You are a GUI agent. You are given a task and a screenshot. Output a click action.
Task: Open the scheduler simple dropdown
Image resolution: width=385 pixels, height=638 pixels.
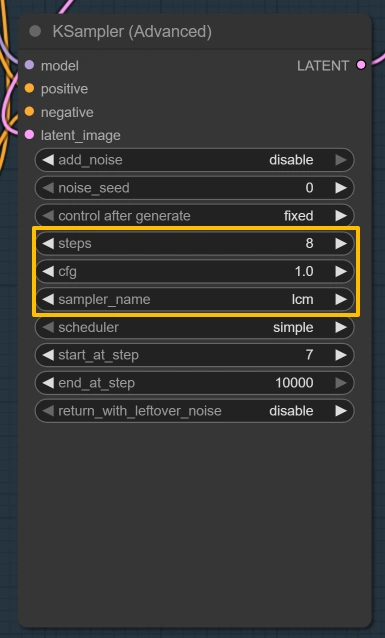(195, 327)
